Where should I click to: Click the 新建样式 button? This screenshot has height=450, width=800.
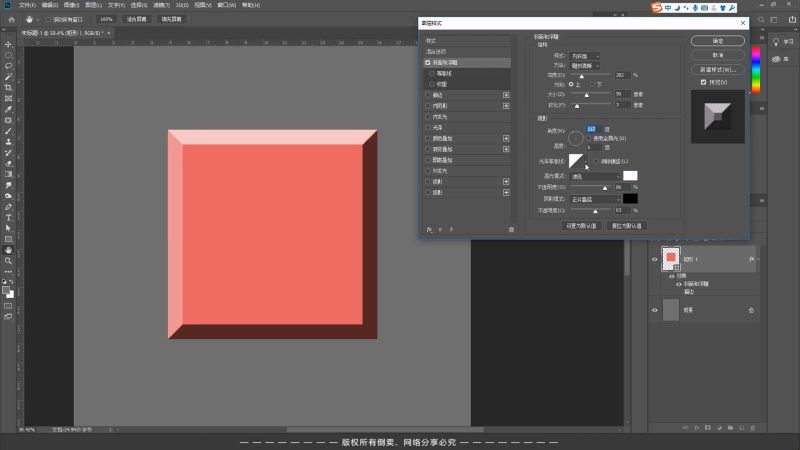click(x=718, y=69)
